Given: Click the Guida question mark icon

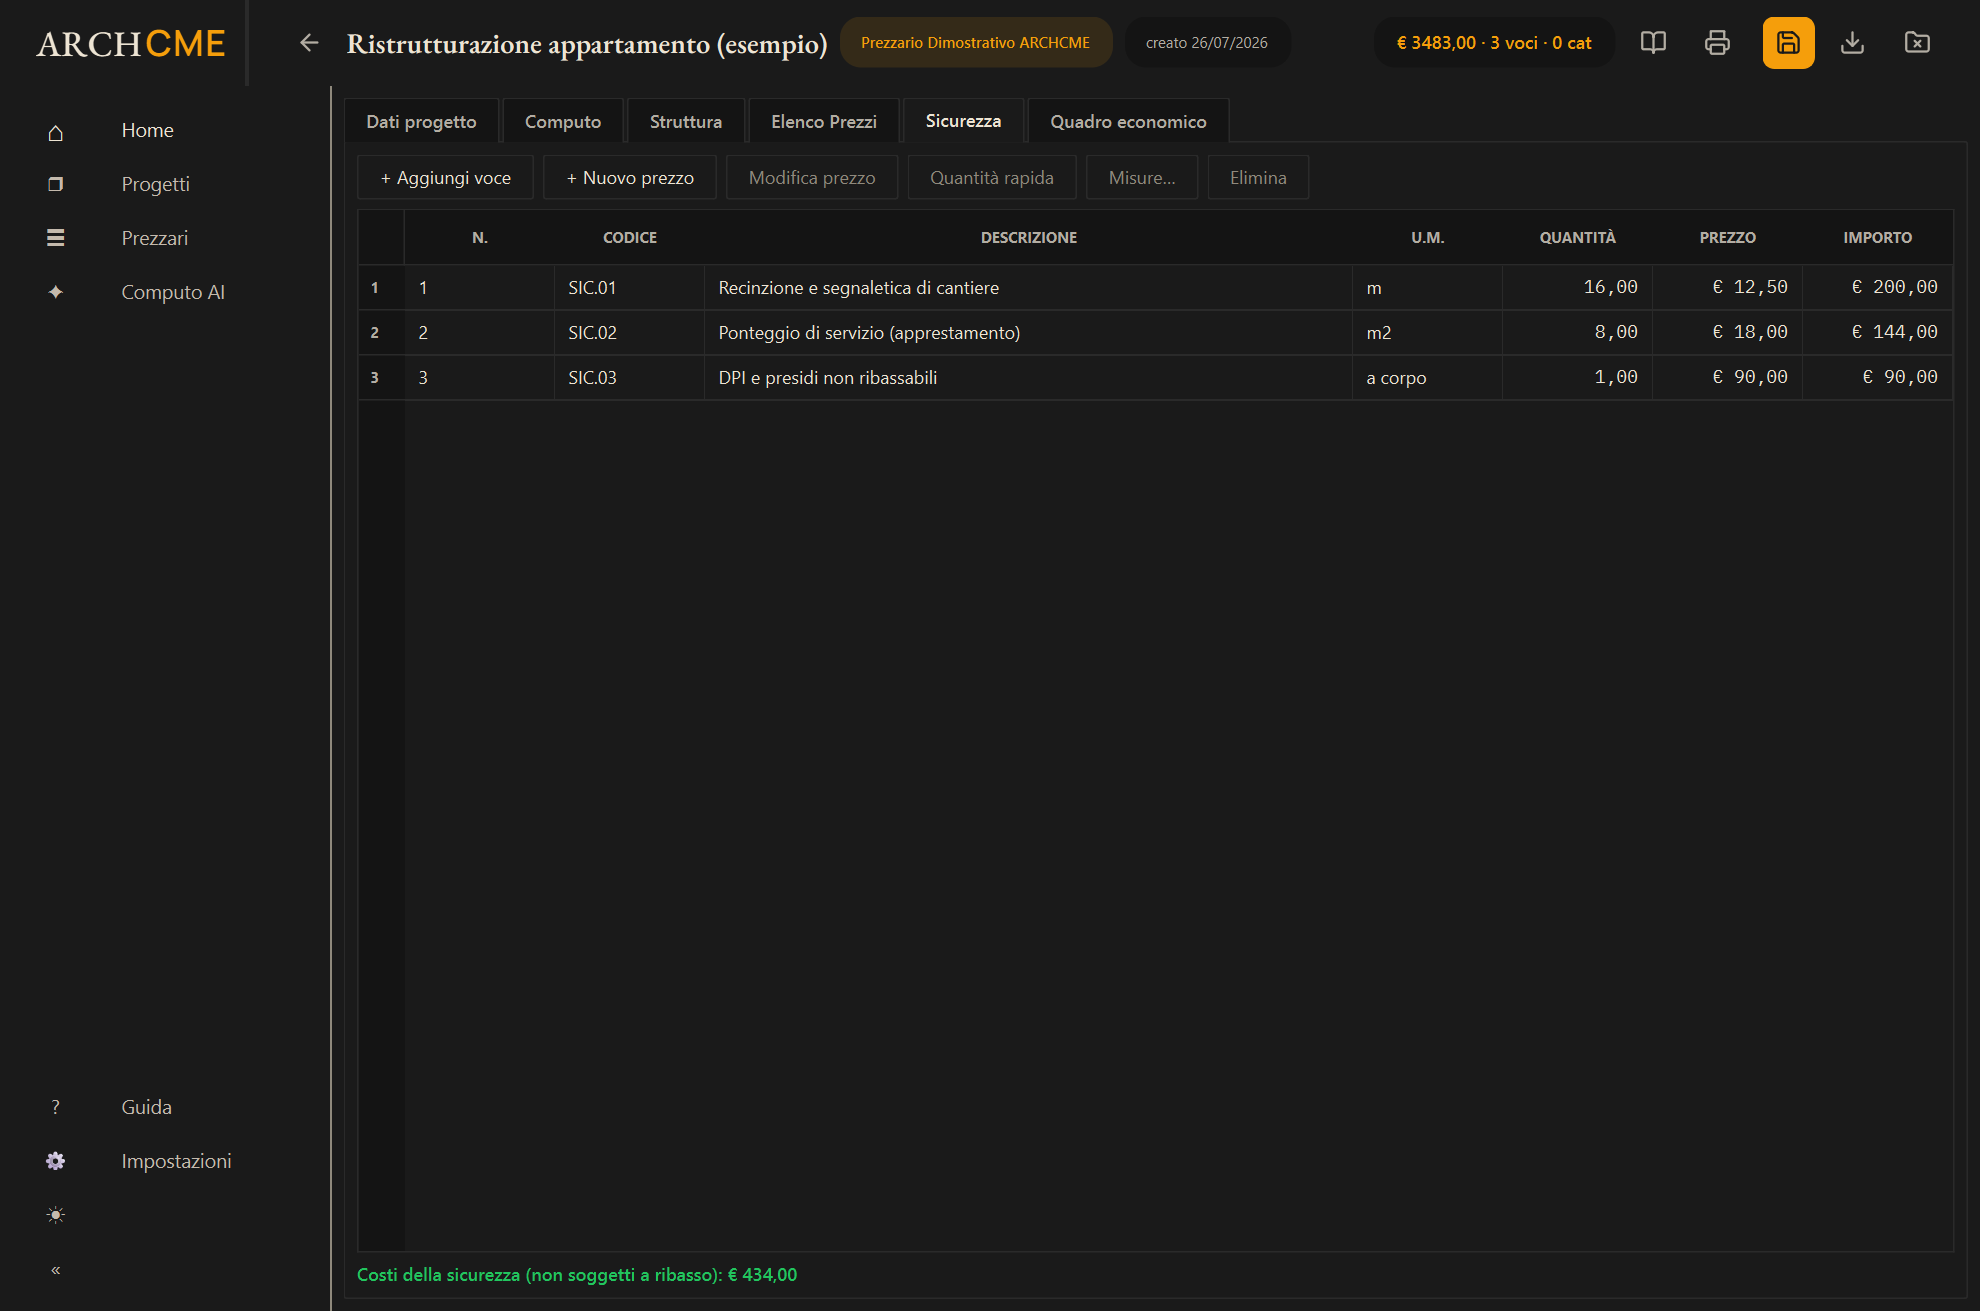Looking at the screenshot, I should (56, 1107).
